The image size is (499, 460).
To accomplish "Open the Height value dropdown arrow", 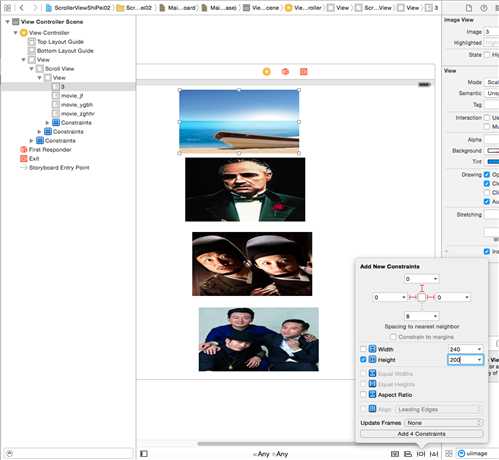I will pos(479,360).
